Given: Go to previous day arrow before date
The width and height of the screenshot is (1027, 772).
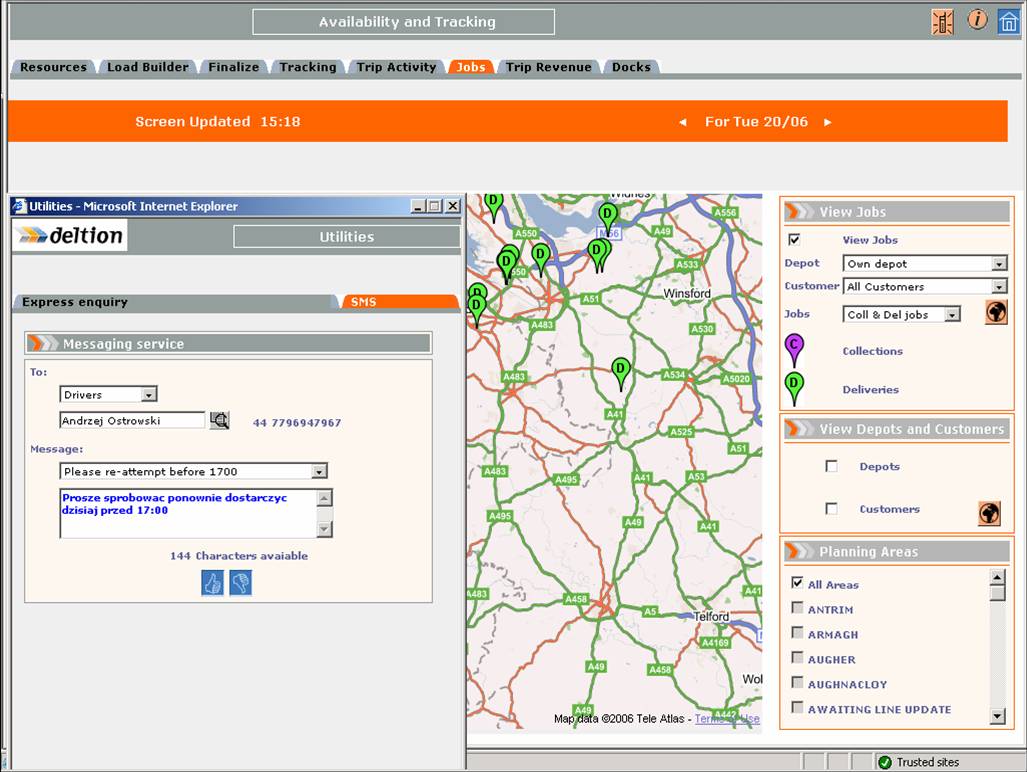Looking at the screenshot, I should pos(682,122).
